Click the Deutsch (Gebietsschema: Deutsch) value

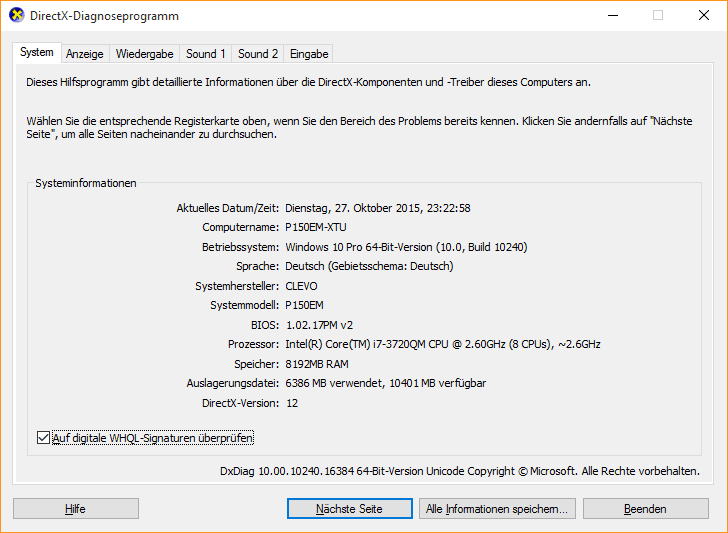[369, 266]
